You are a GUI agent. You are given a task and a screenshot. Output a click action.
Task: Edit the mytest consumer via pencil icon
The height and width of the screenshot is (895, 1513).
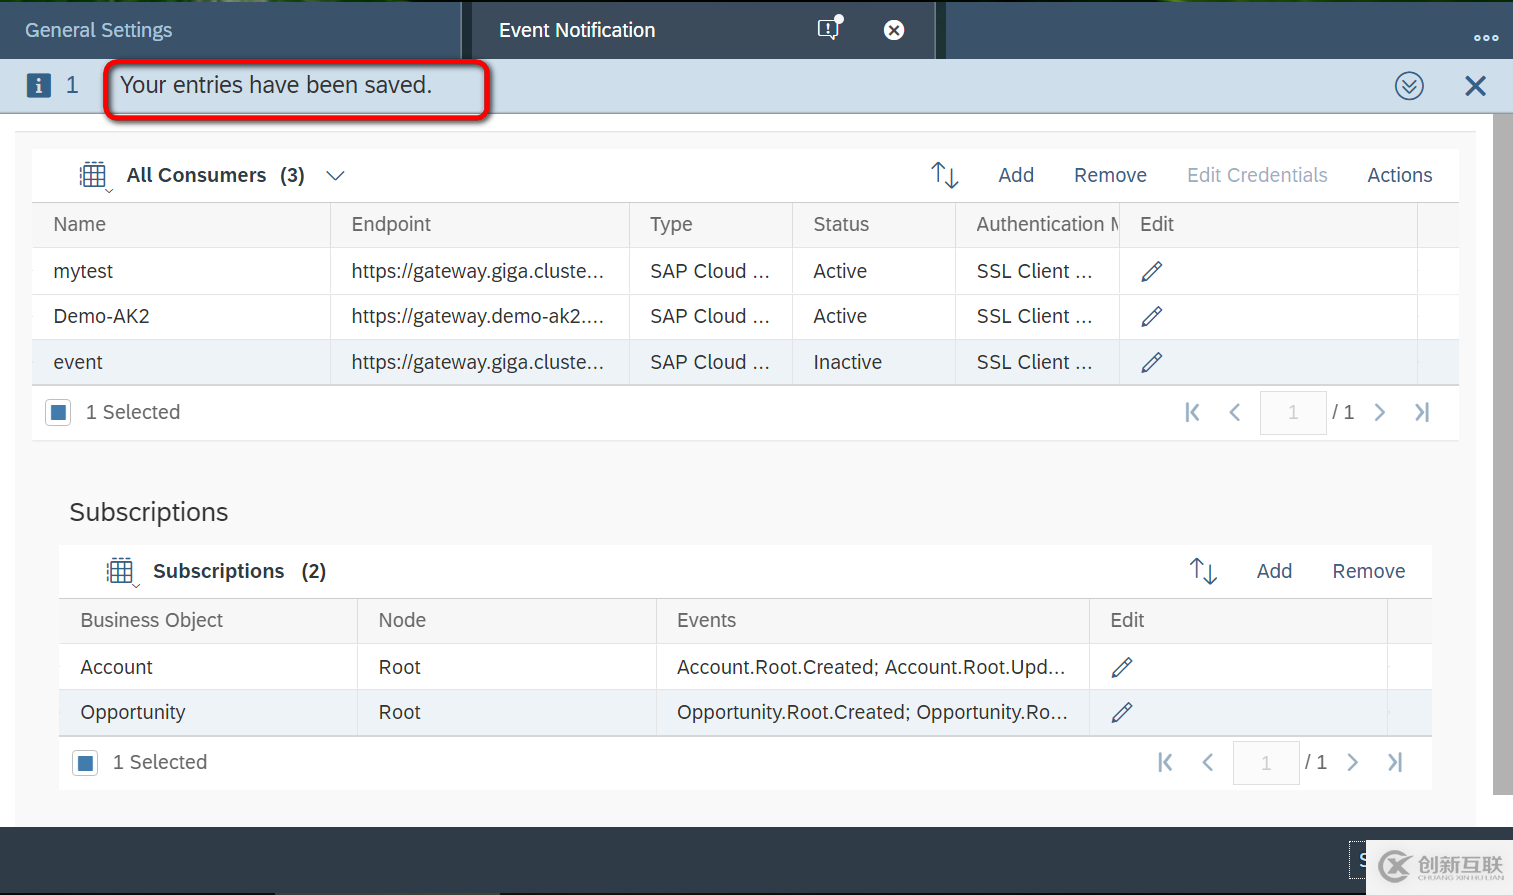click(x=1151, y=270)
